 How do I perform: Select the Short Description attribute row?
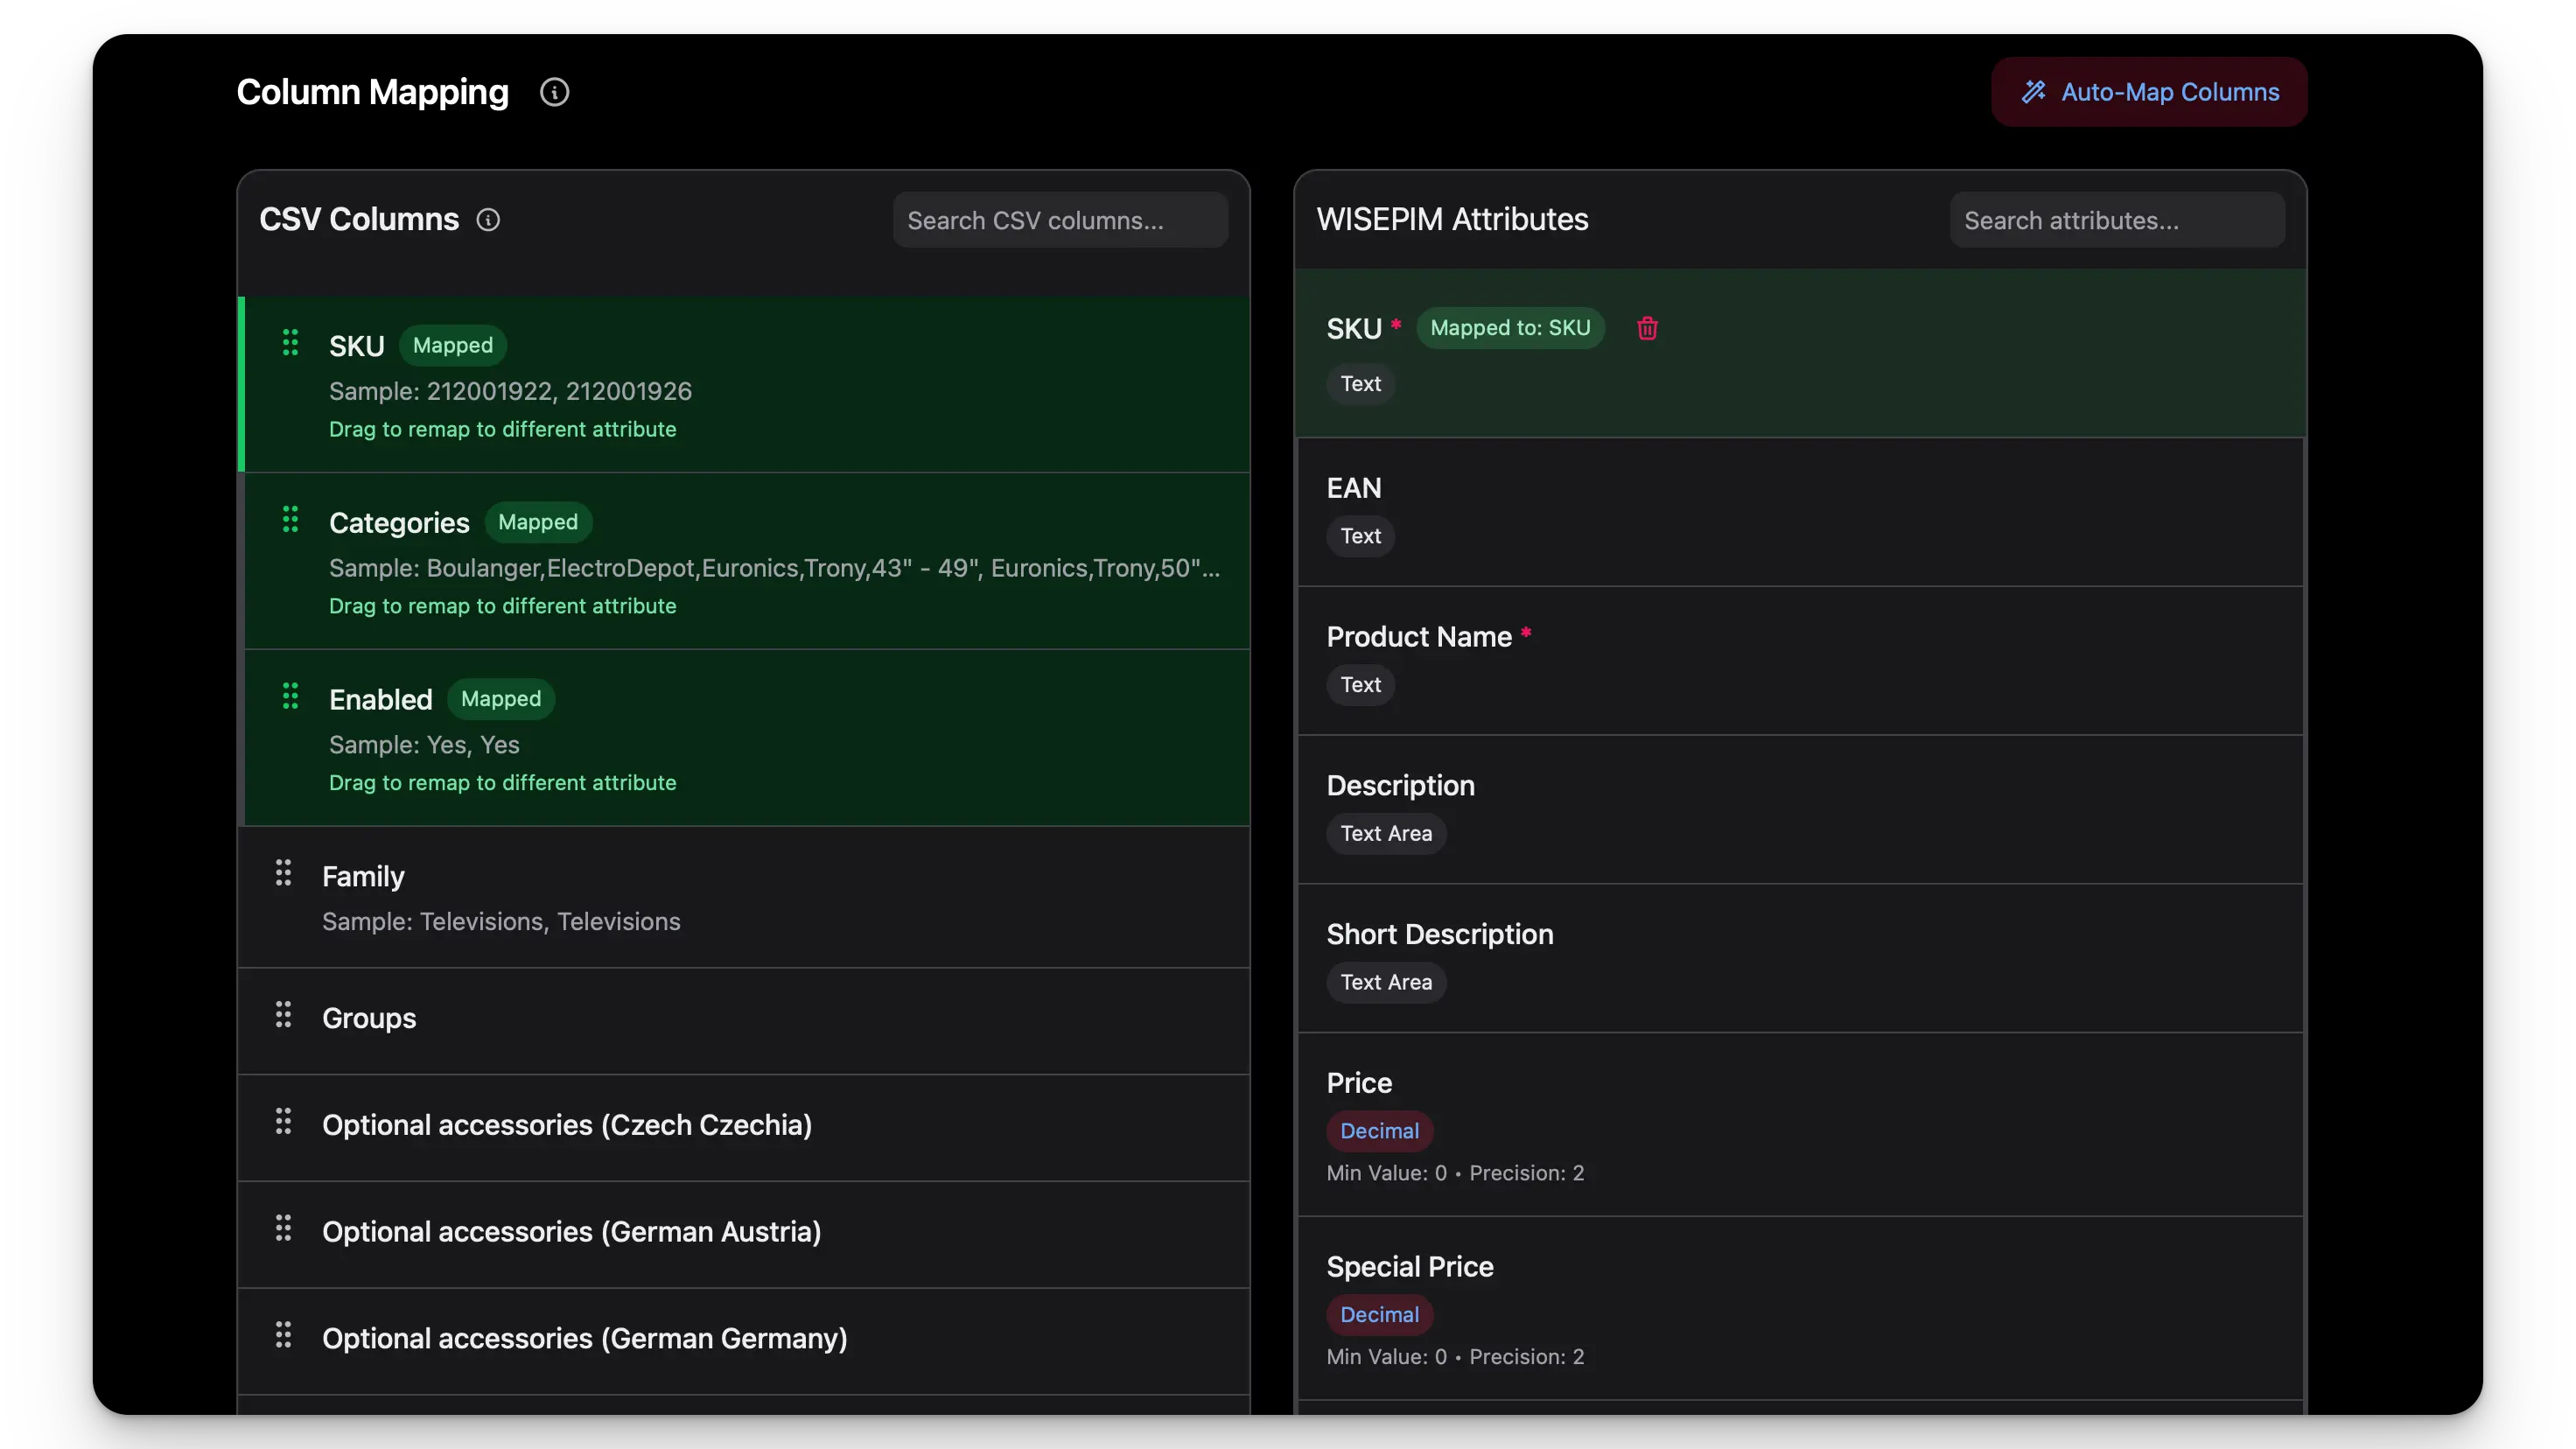1800,958
